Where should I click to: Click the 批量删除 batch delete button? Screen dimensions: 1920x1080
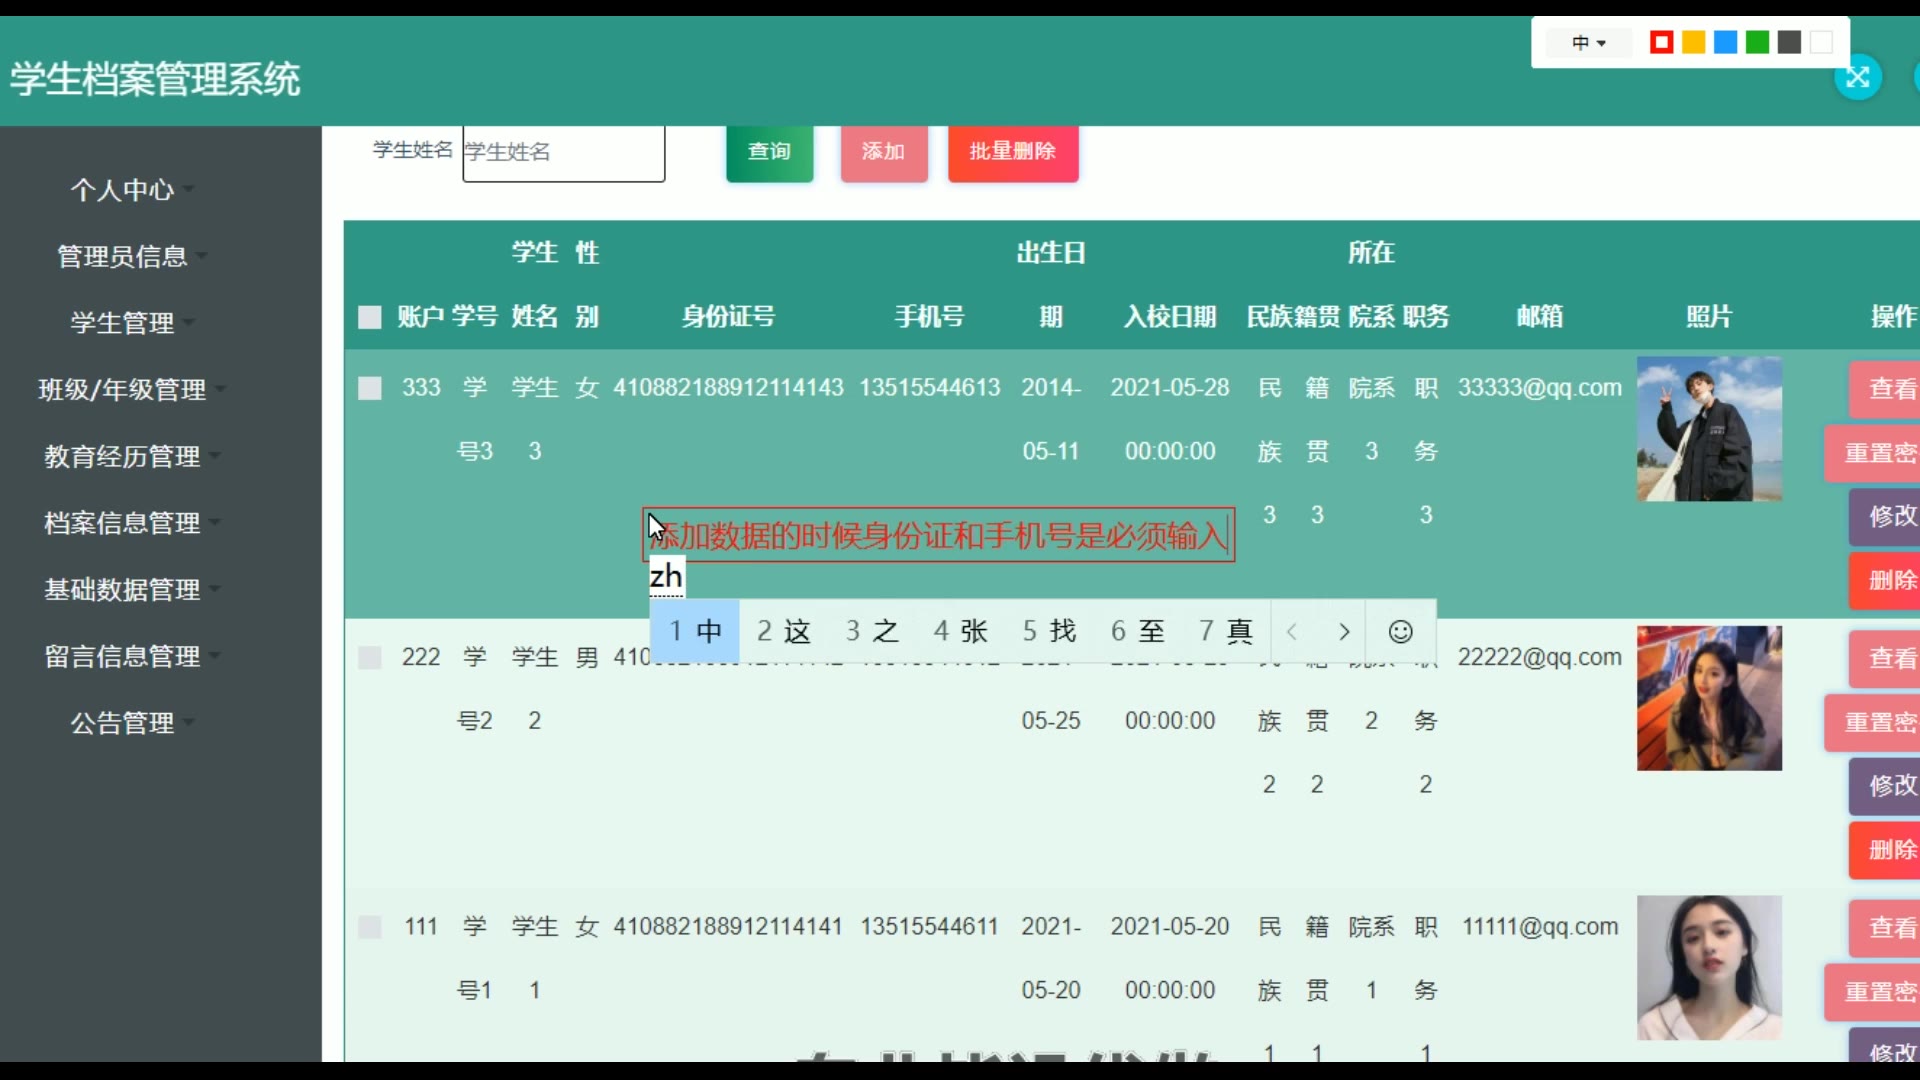(1013, 152)
